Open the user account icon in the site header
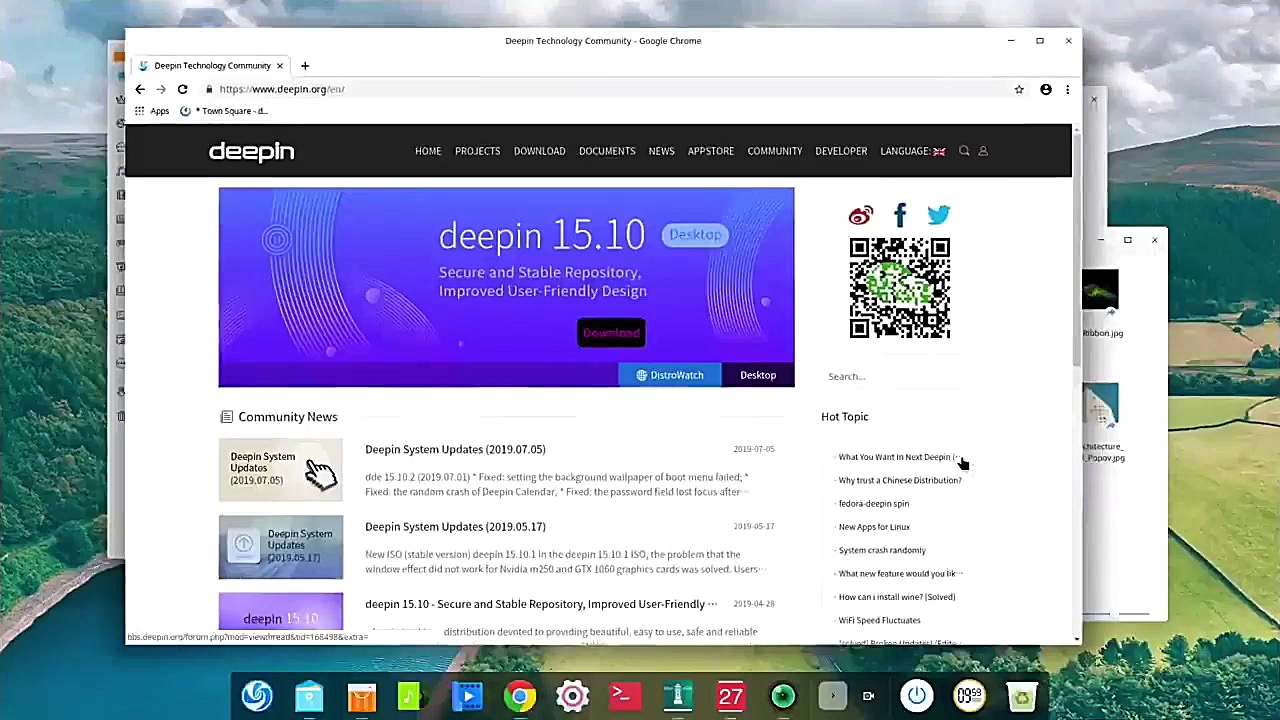Viewport: 1280px width, 720px height. 983,151
